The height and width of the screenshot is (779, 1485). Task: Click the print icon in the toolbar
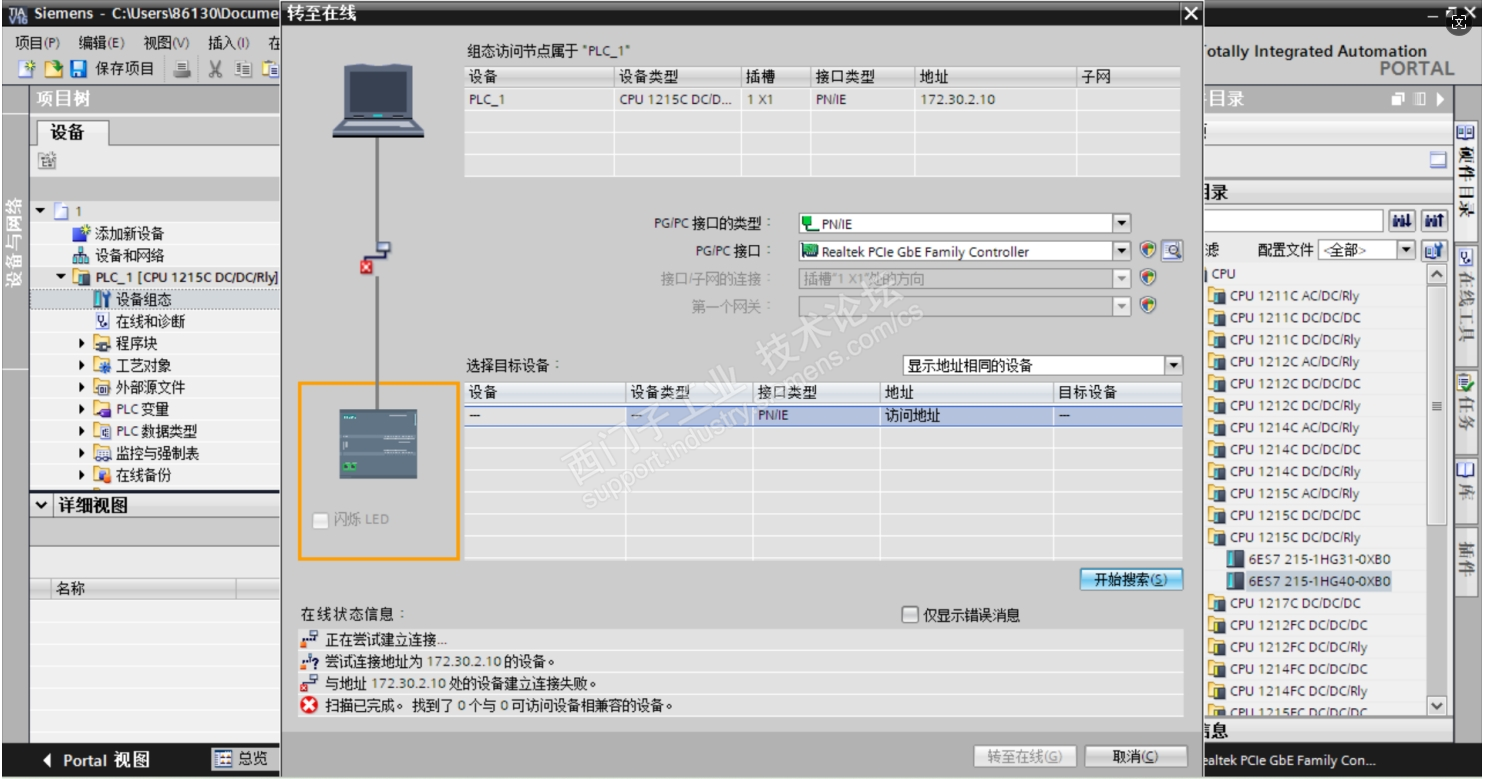182,69
